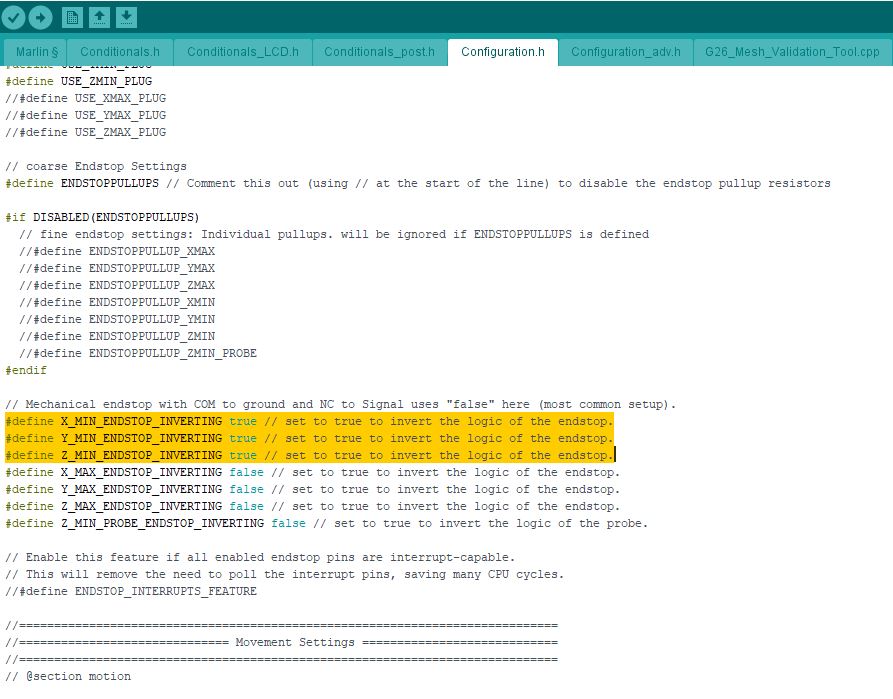Click the Open sketch up-arrow icon
893x699 pixels.
(x=99, y=17)
